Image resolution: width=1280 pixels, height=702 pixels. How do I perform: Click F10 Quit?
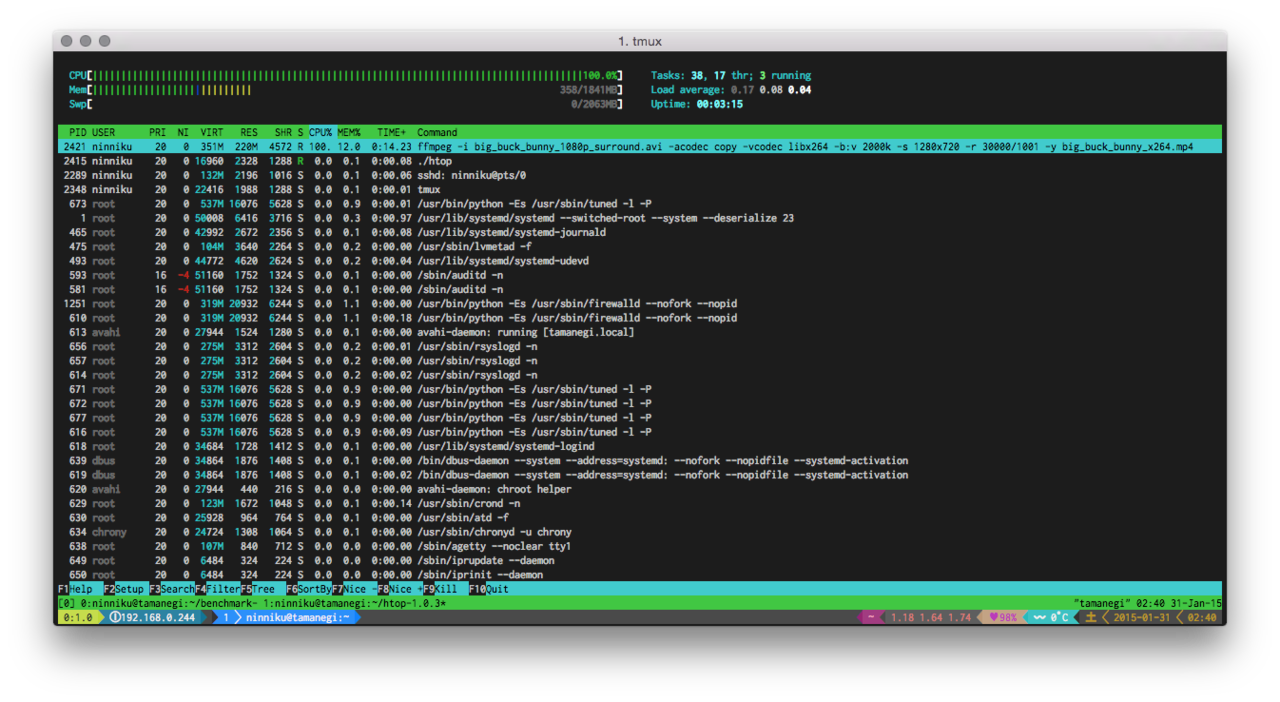tap(489, 589)
